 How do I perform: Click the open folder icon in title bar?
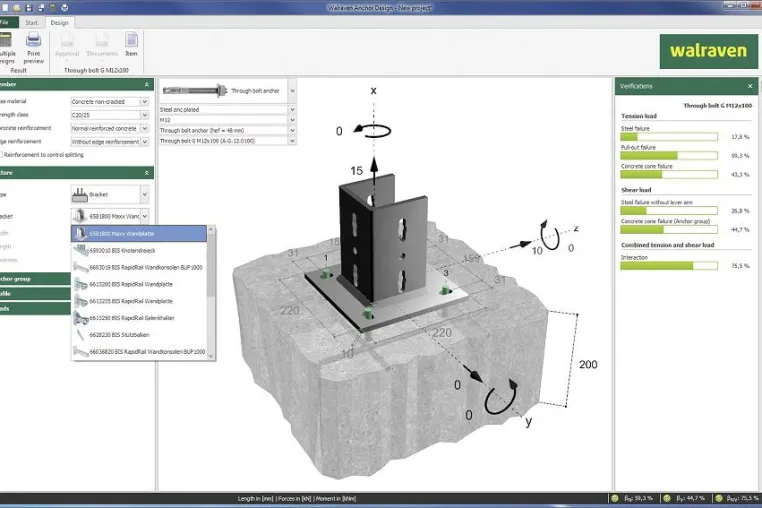[x=17, y=8]
